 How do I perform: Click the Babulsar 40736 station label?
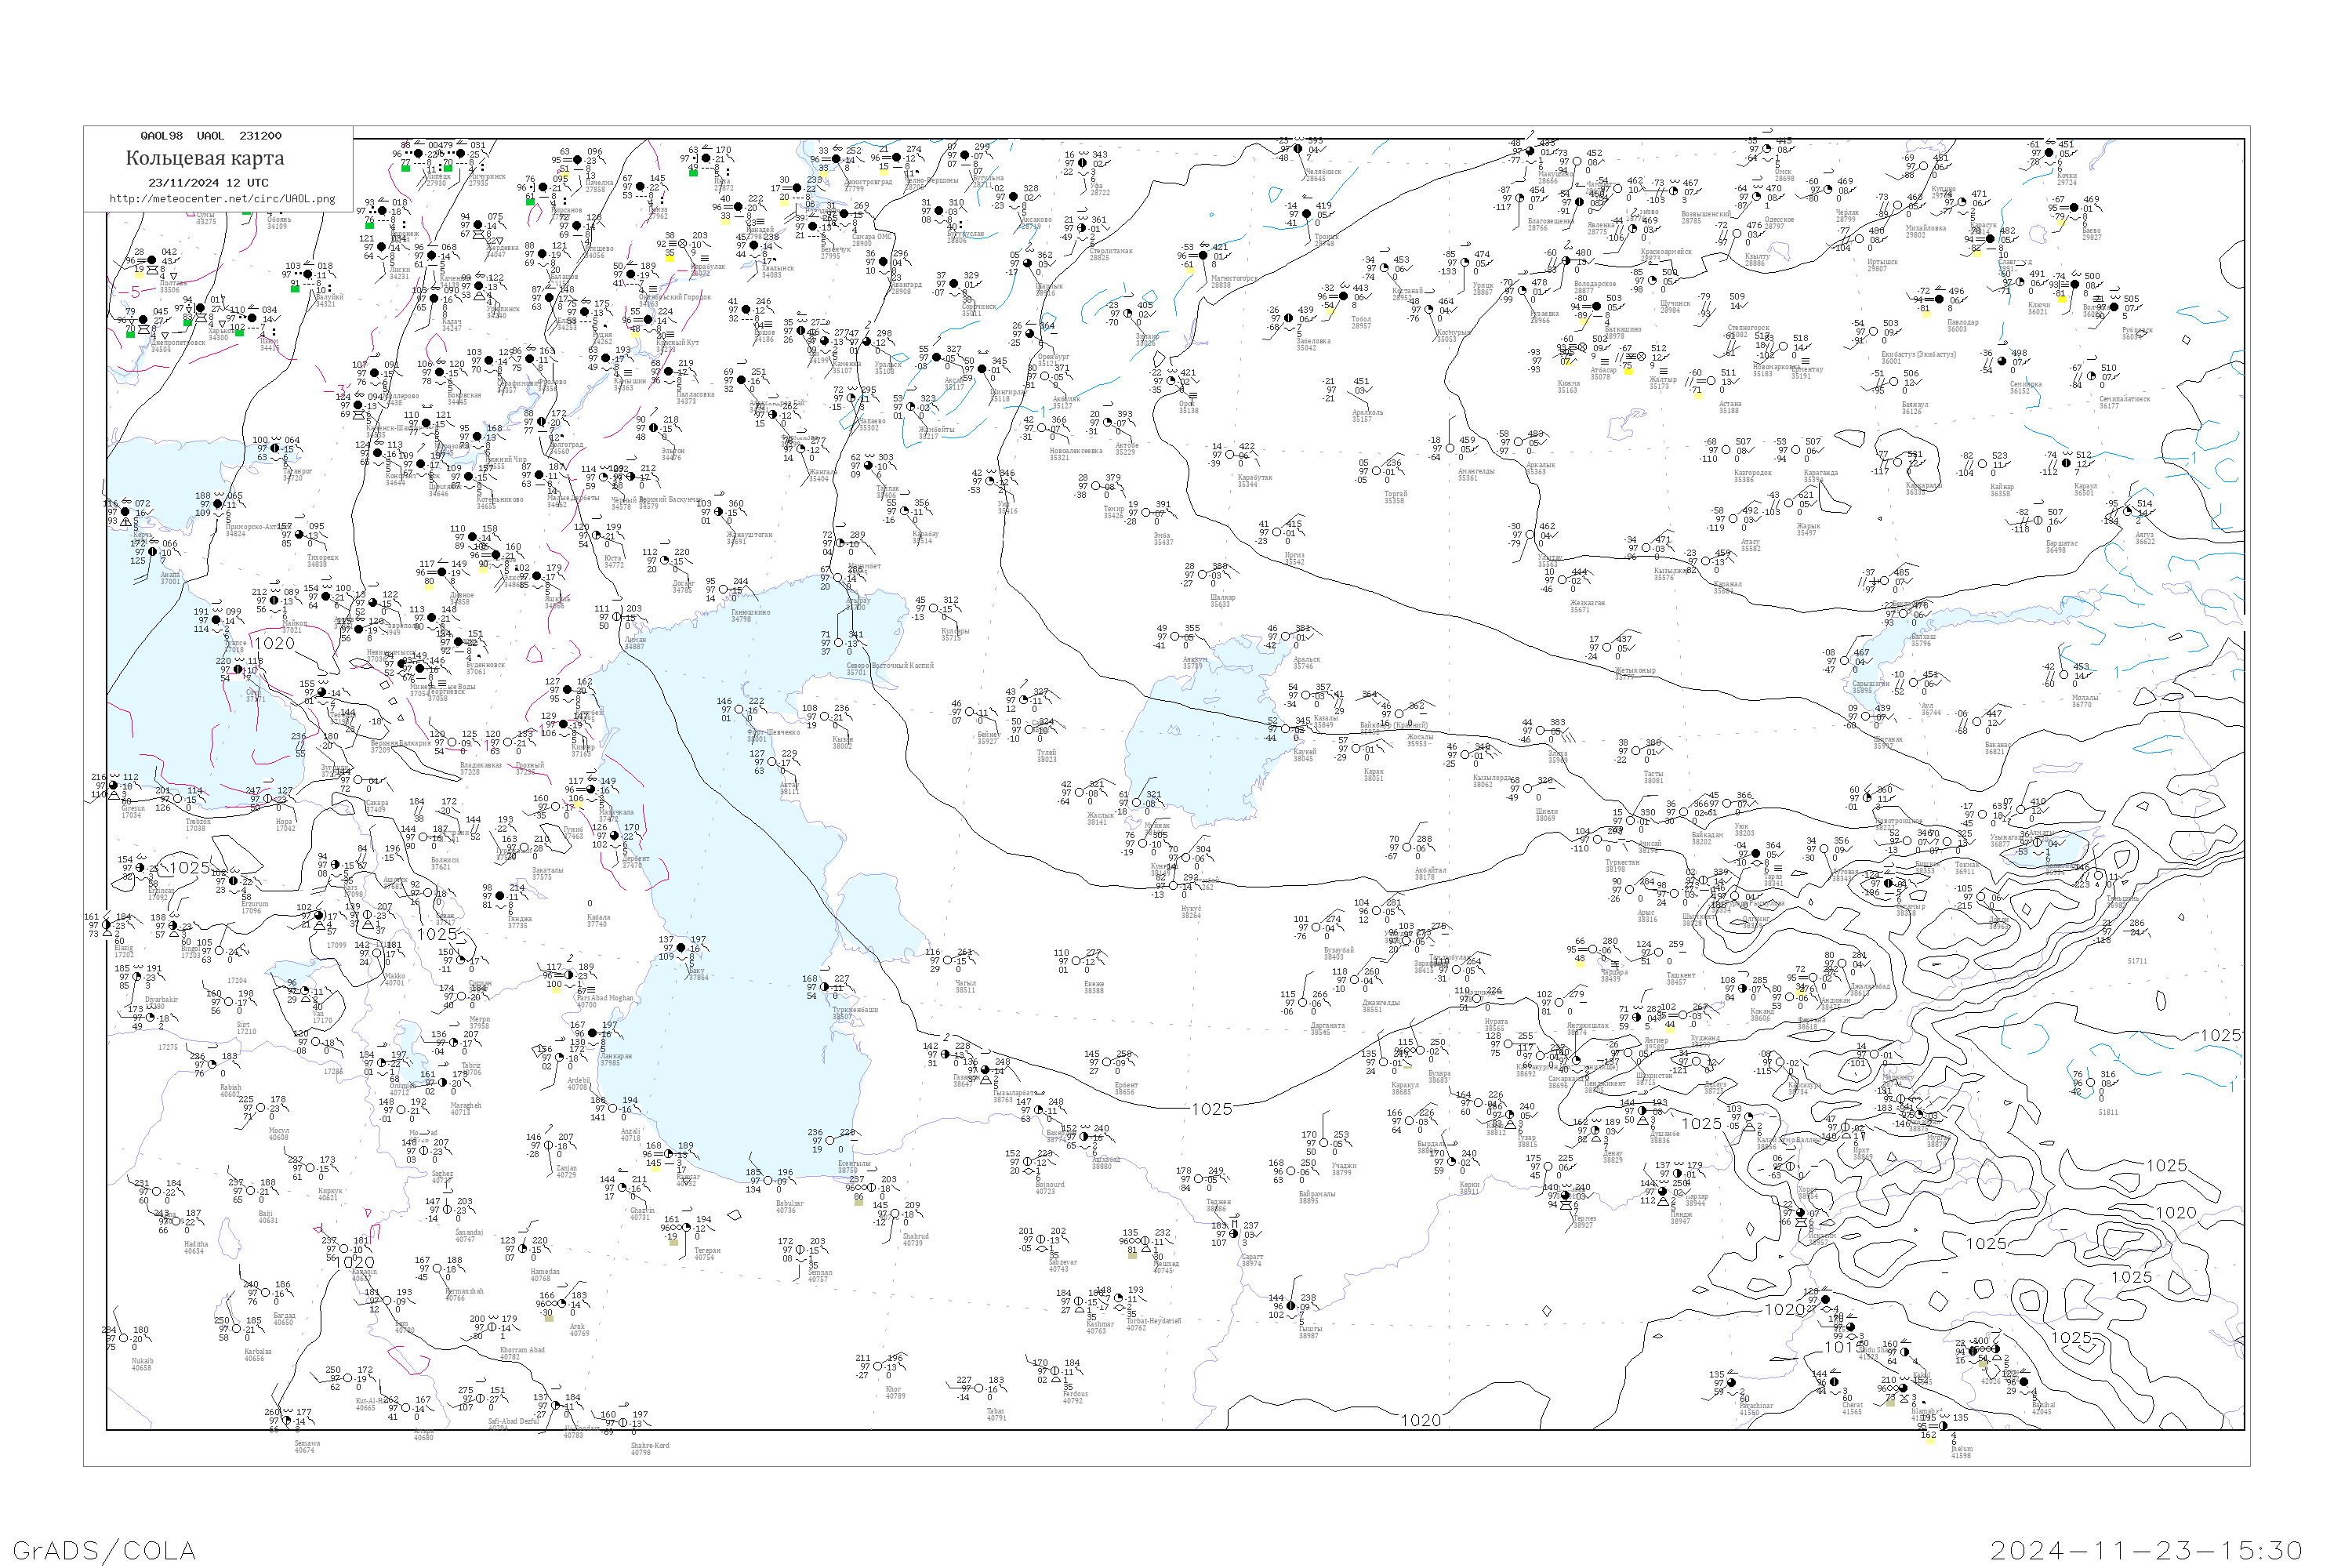[789, 1207]
